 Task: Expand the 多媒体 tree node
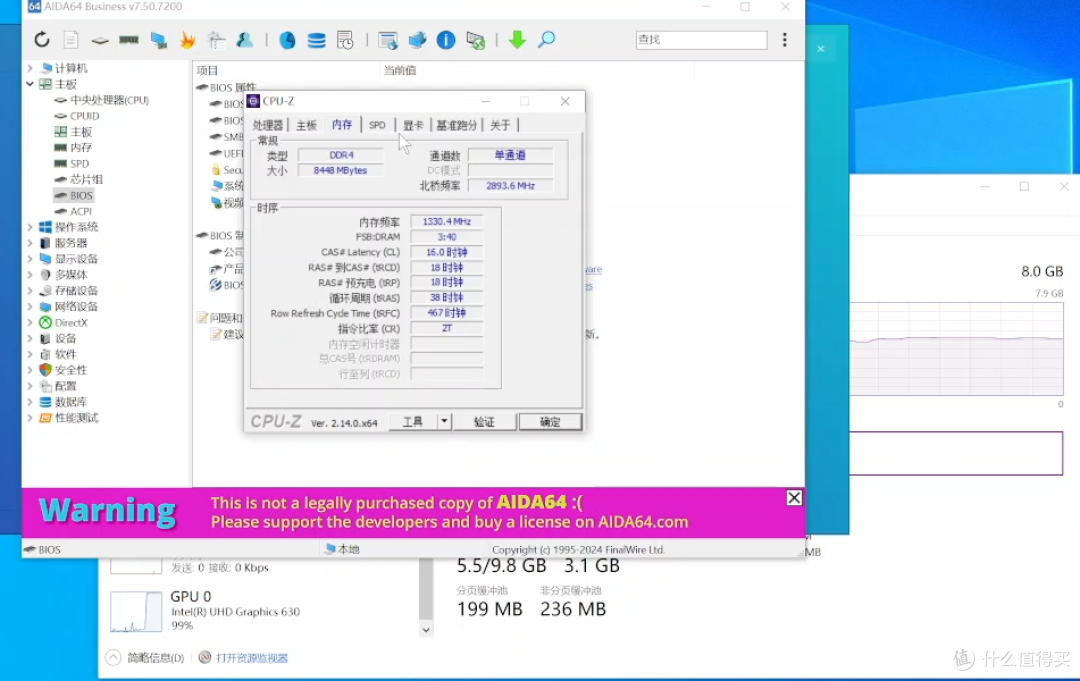(30, 275)
